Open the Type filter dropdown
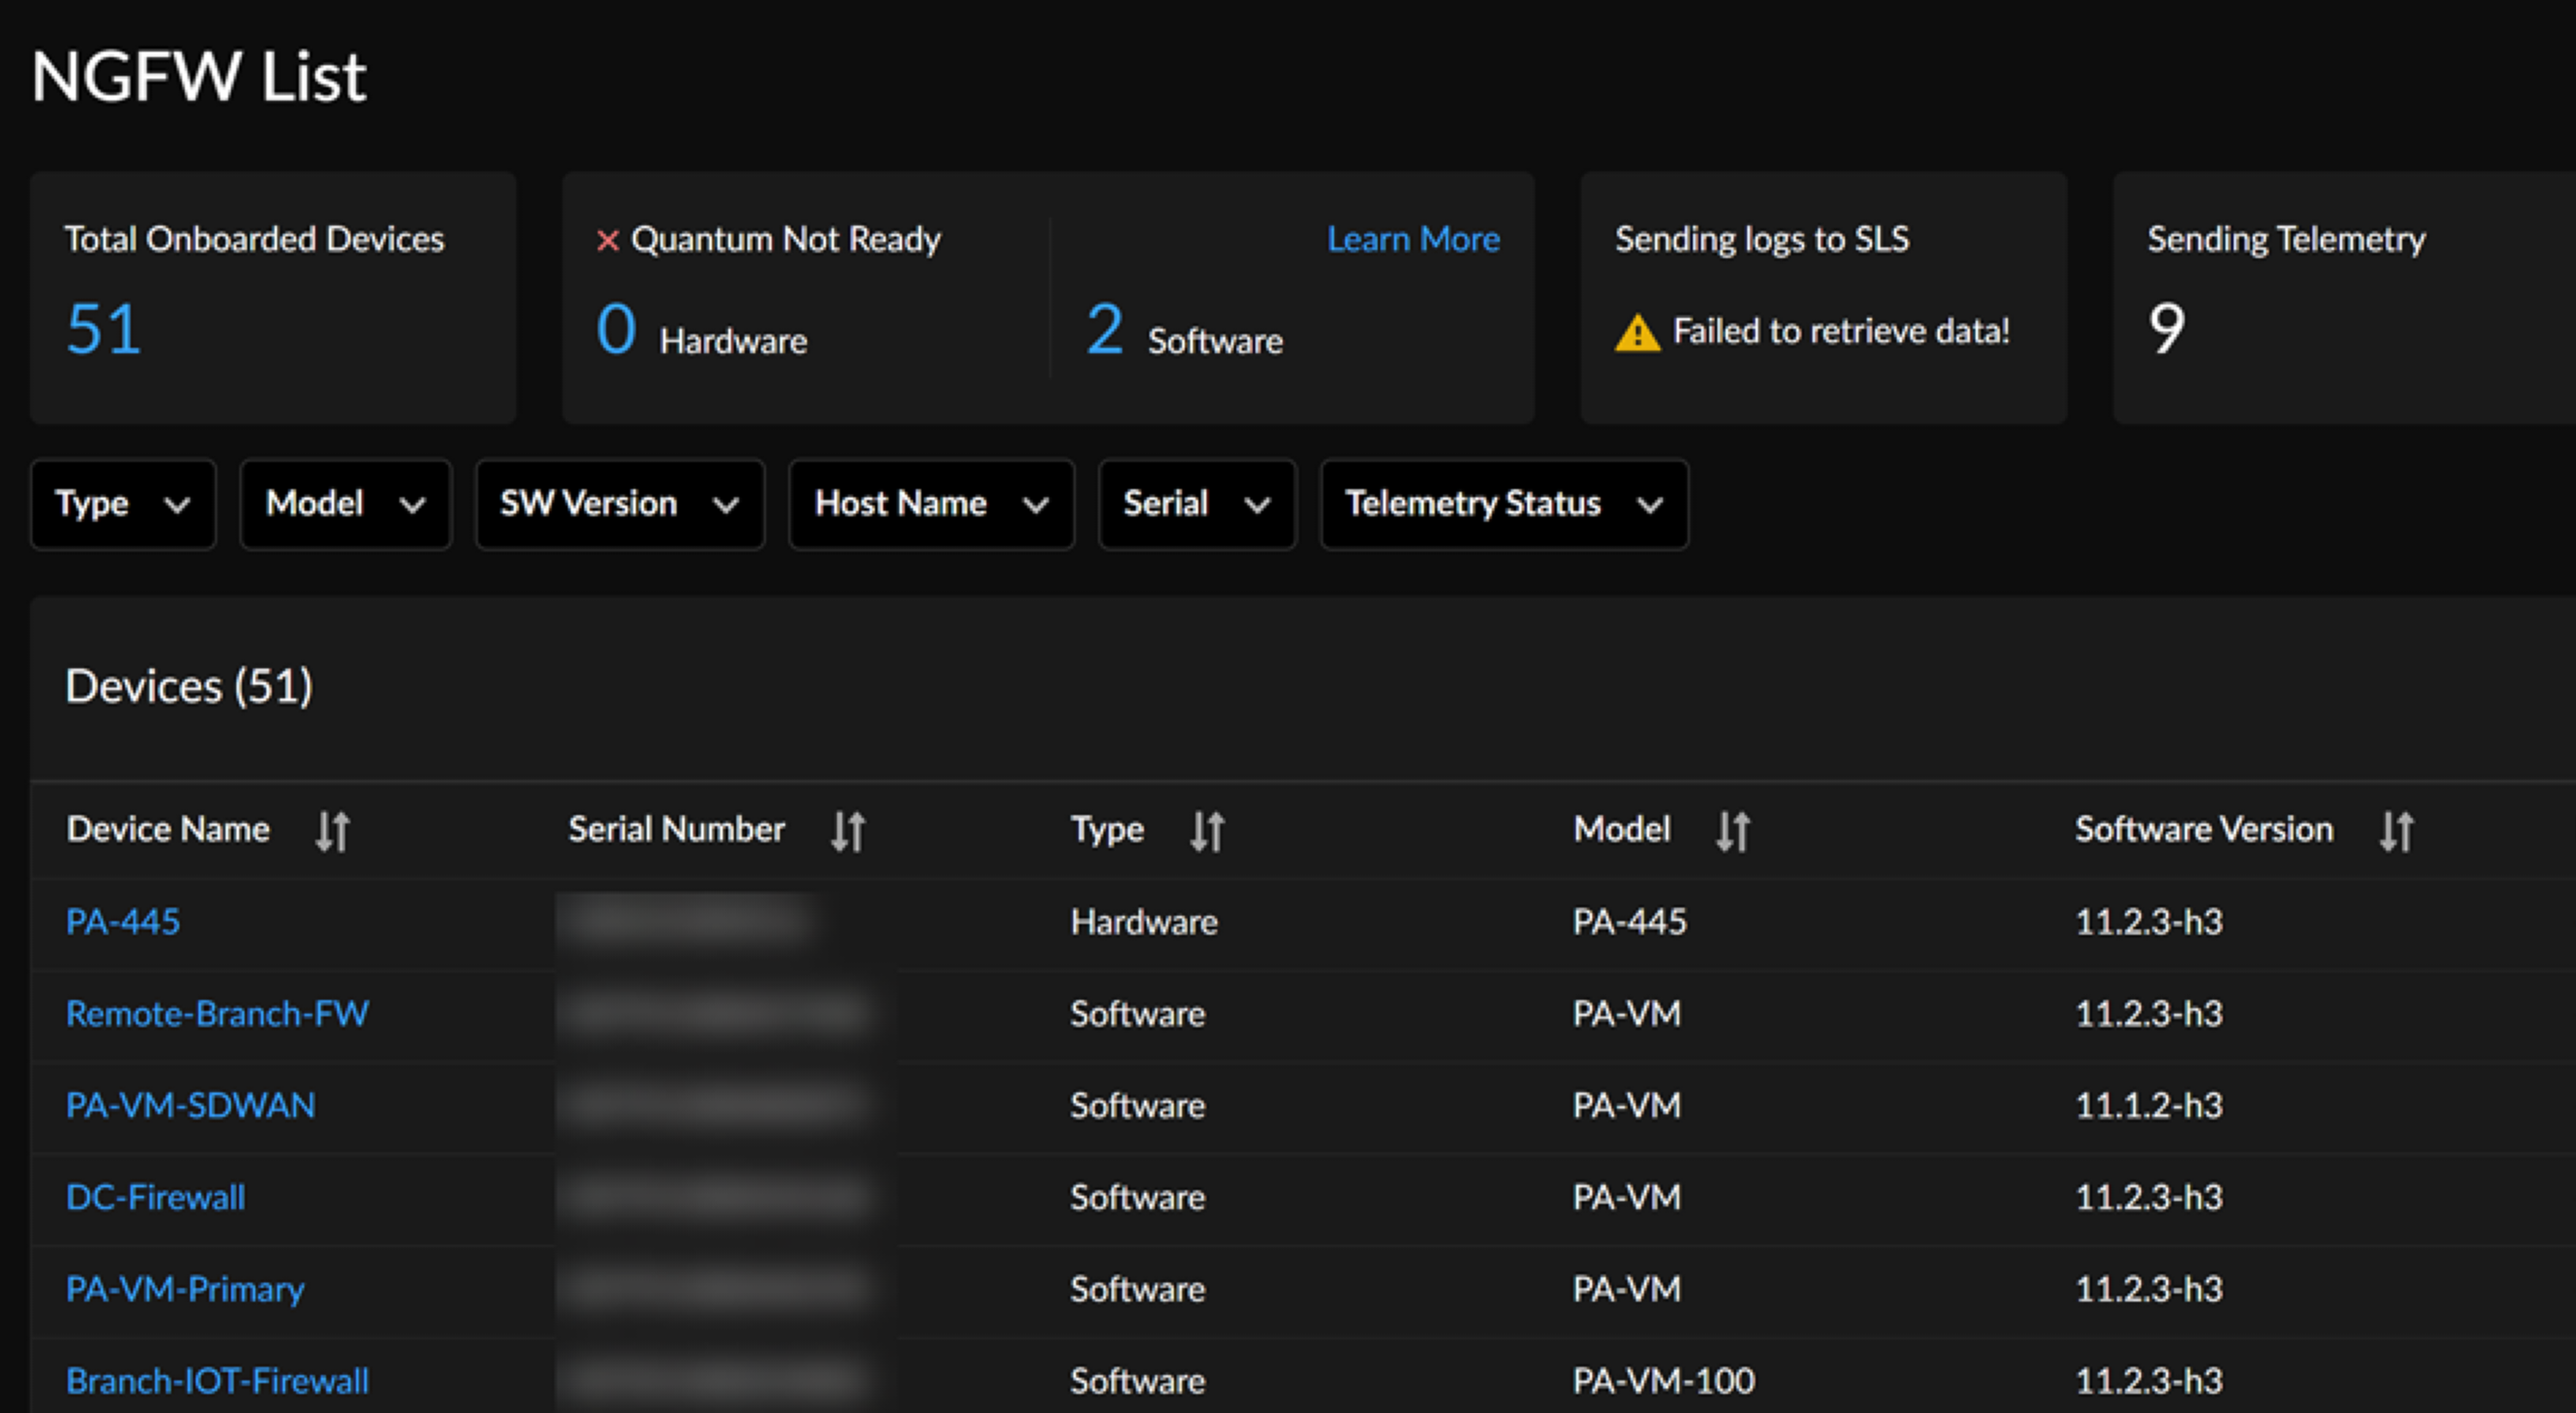Screen dimensions: 2576x1413 click(123, 504)
